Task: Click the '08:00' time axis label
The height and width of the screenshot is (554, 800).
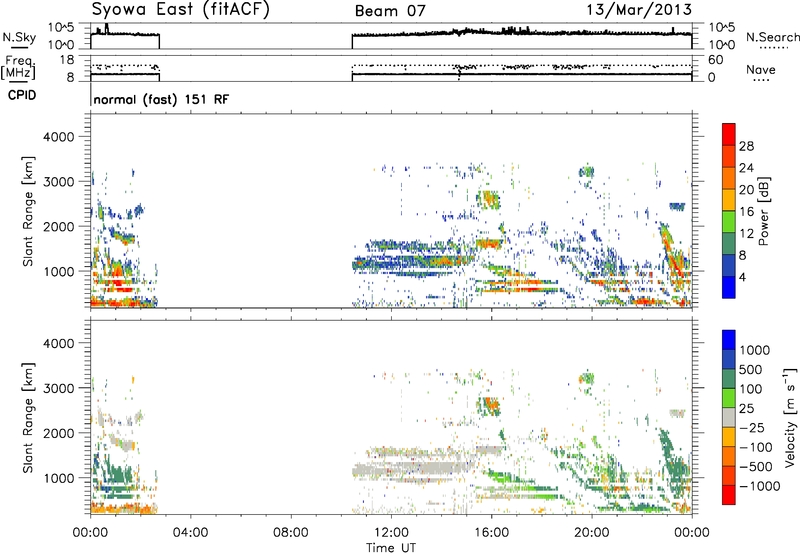Action: (x=291, y=533)
